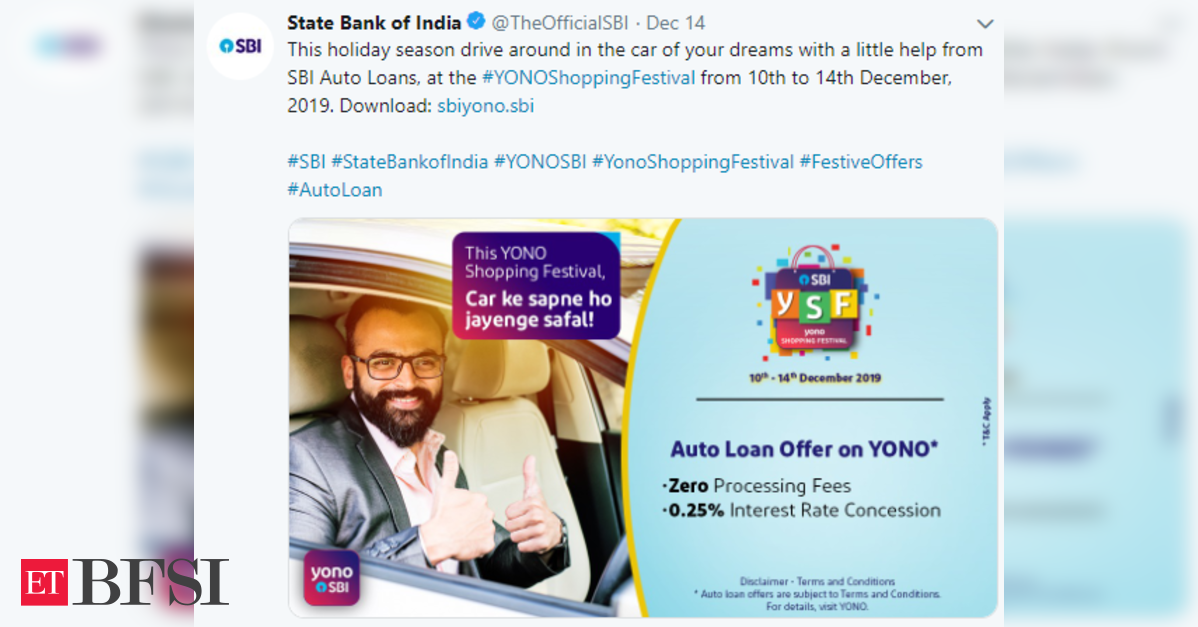
Task: Open State Bank of India profile name
Action: click(x=374, y=23)
